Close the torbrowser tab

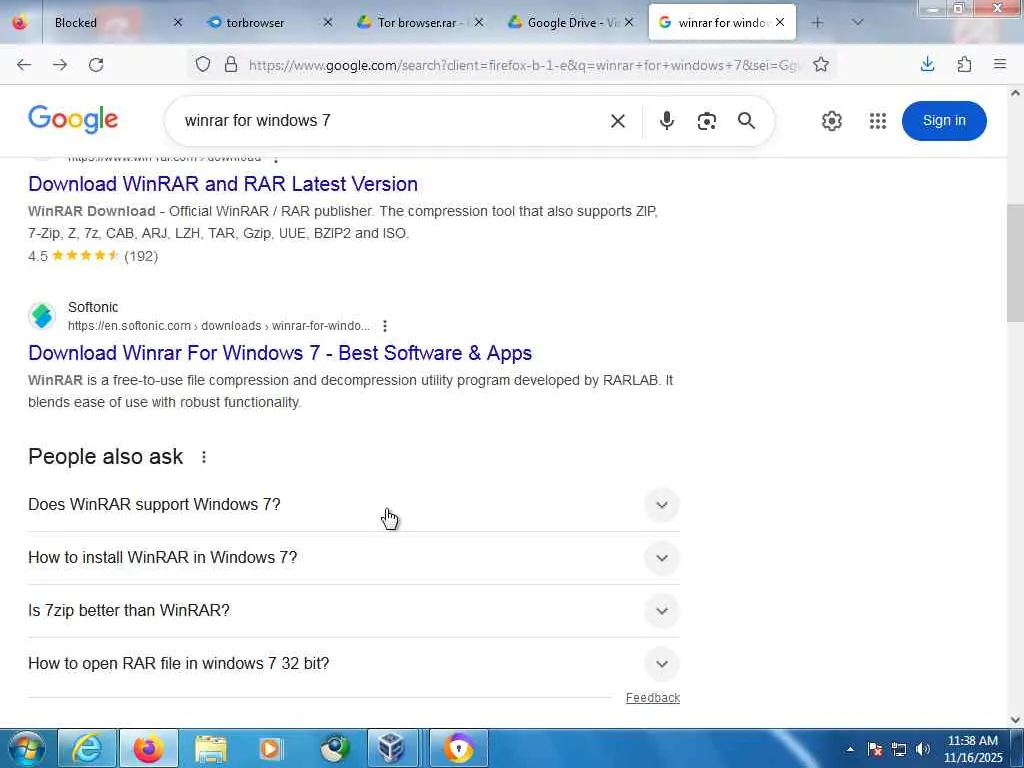(x=328, y=22)
